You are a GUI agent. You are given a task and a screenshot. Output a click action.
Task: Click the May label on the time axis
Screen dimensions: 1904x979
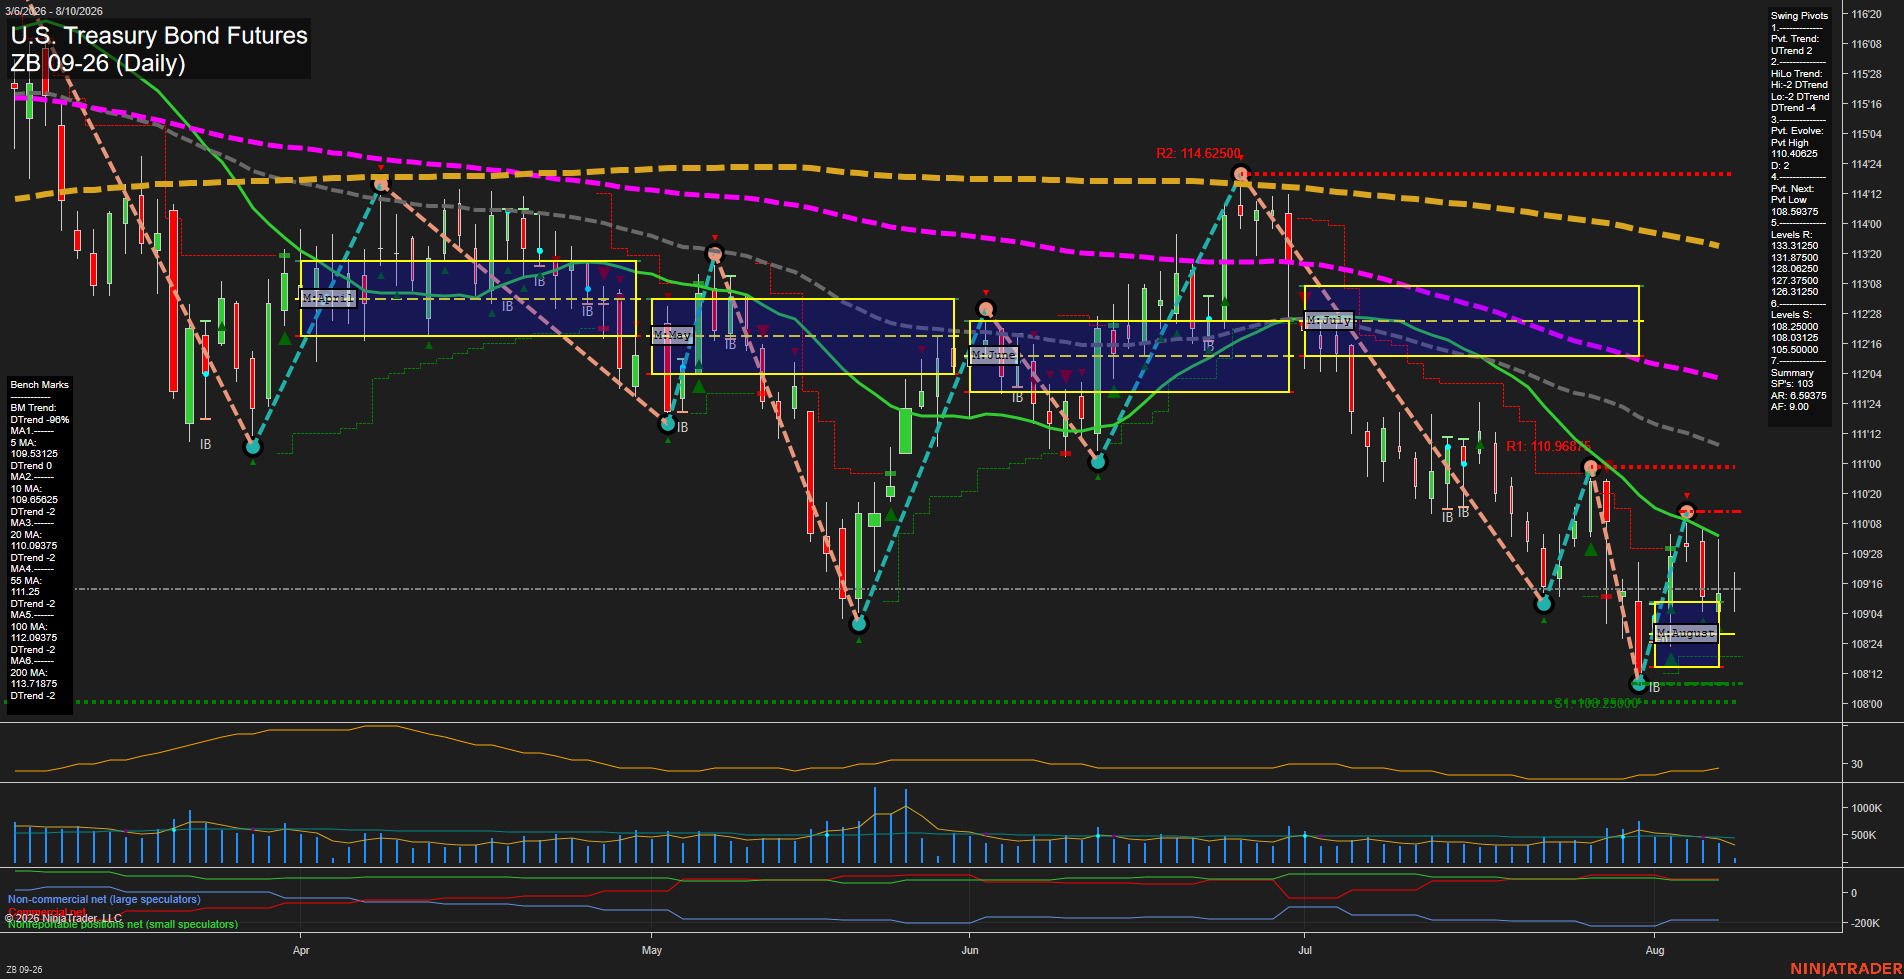(652, 950)
